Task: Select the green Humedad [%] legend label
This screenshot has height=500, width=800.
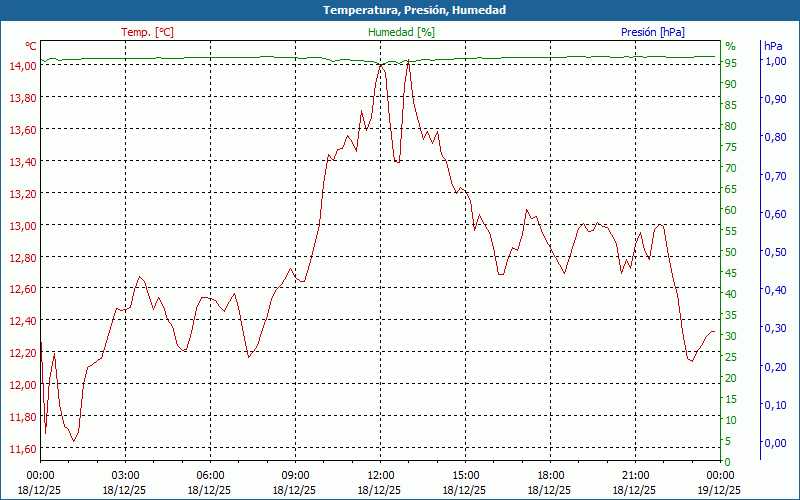Action: click(x=402, y=32)
